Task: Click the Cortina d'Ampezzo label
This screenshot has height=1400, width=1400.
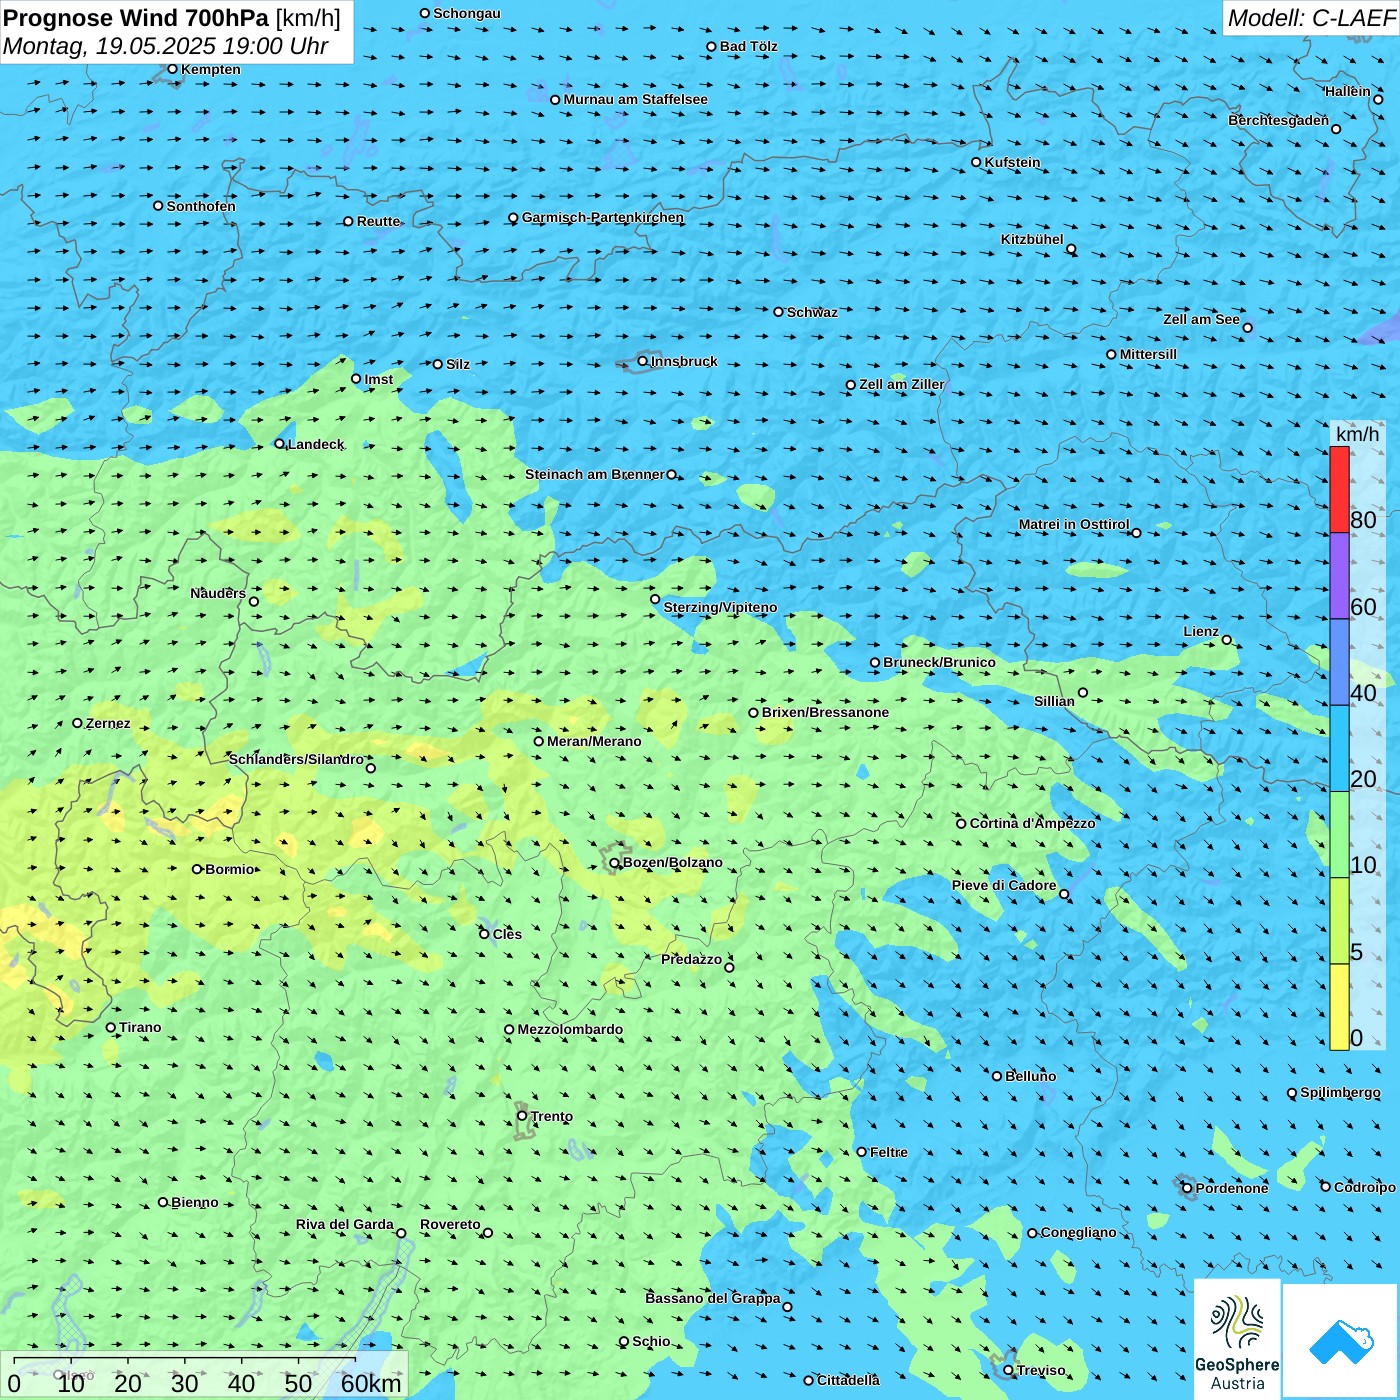Action: point(1032,823)
